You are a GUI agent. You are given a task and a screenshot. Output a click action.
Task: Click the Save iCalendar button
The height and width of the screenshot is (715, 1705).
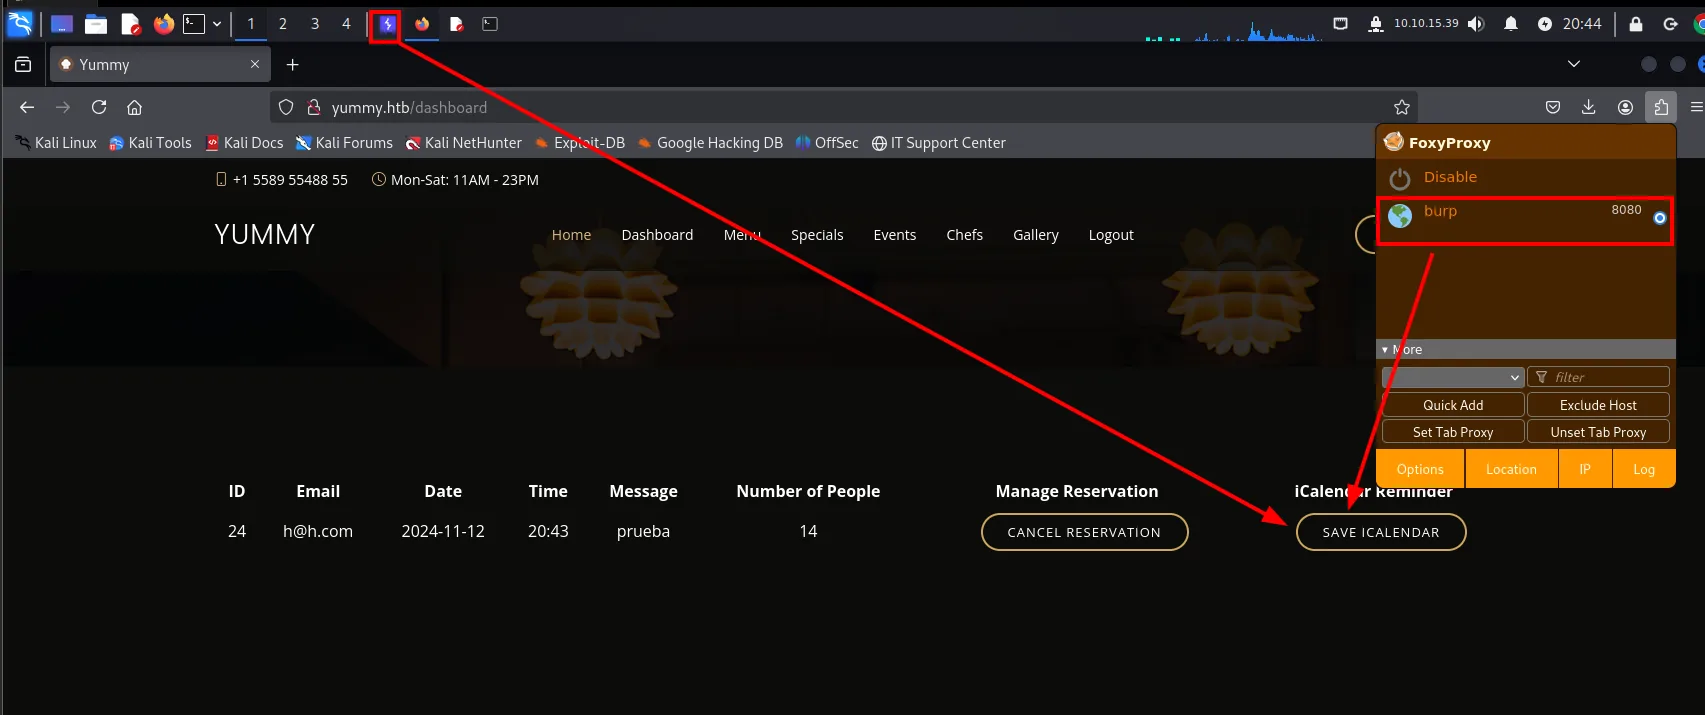1381,532
